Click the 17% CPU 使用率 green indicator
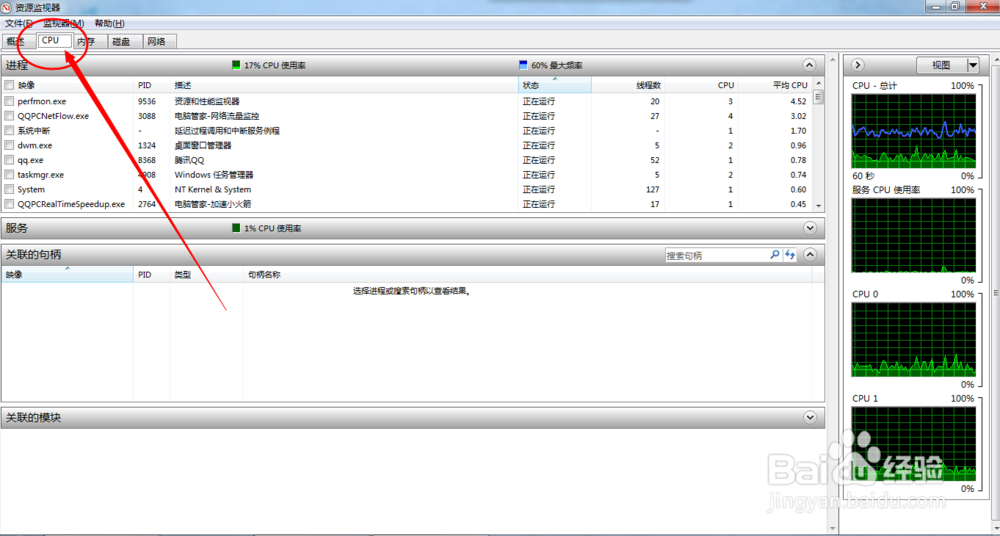This screenshot has width=1000, height=536. [x=236, y=65]
